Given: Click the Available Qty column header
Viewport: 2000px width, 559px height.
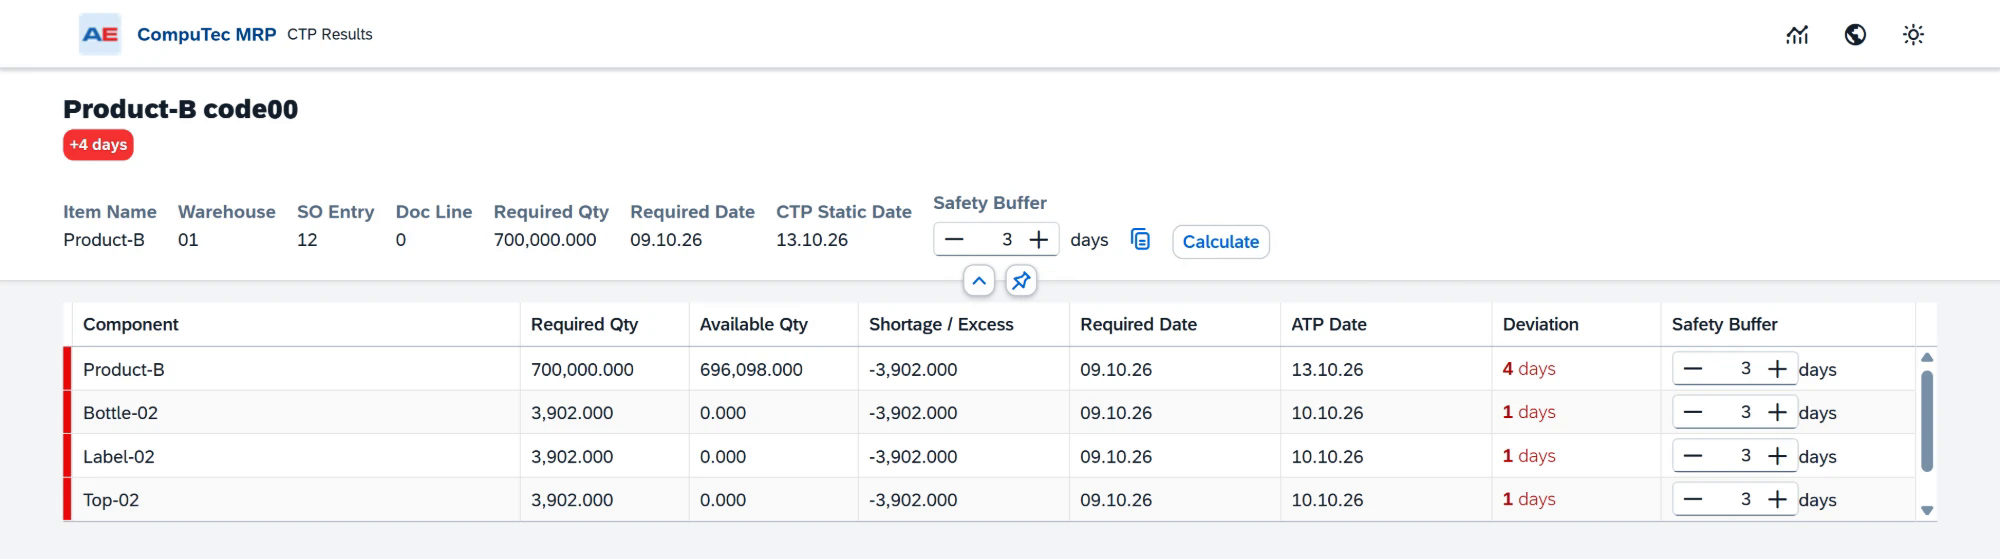Looking at the screenshot, I should 773,324.
